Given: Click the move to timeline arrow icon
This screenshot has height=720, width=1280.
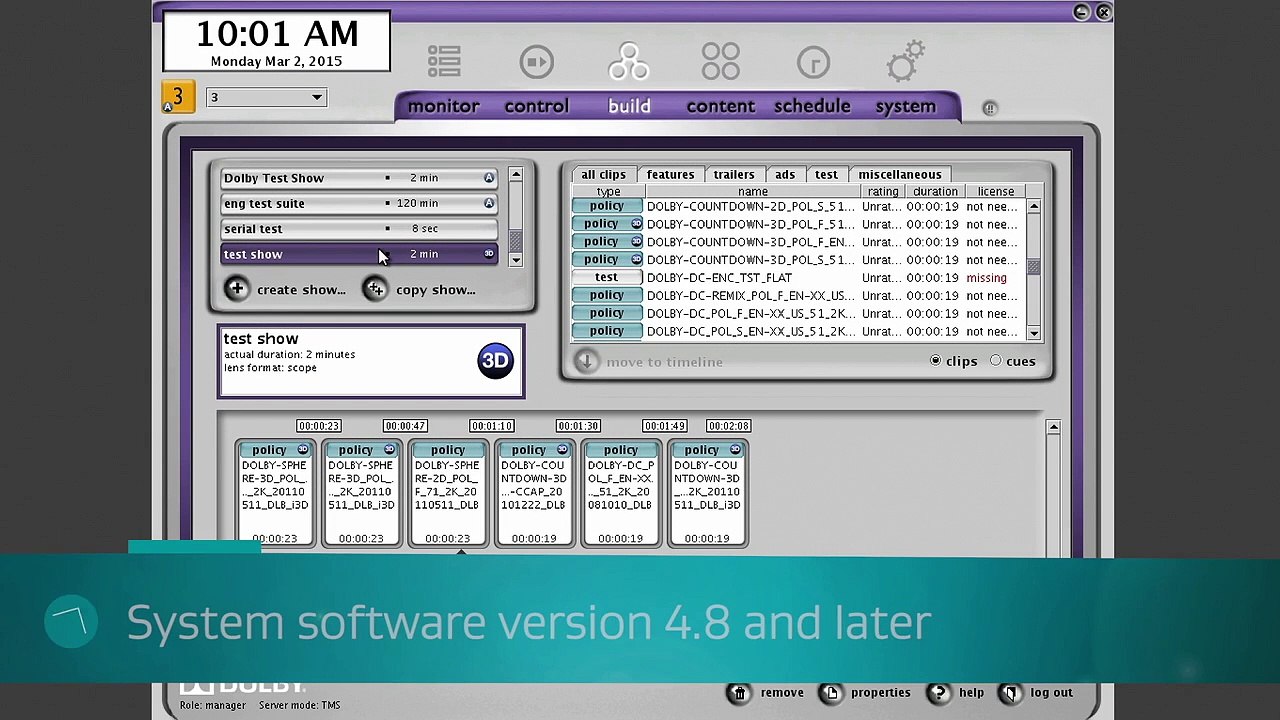Looking at the screenshot, I should (x=586, y=361).
